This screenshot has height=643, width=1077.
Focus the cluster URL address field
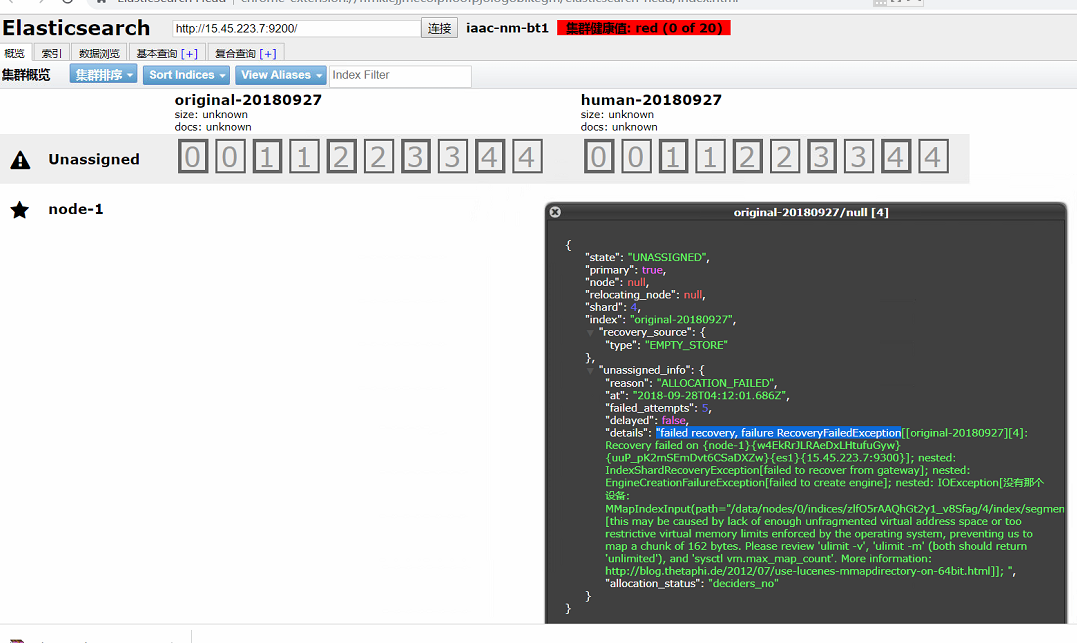[296, 28]
